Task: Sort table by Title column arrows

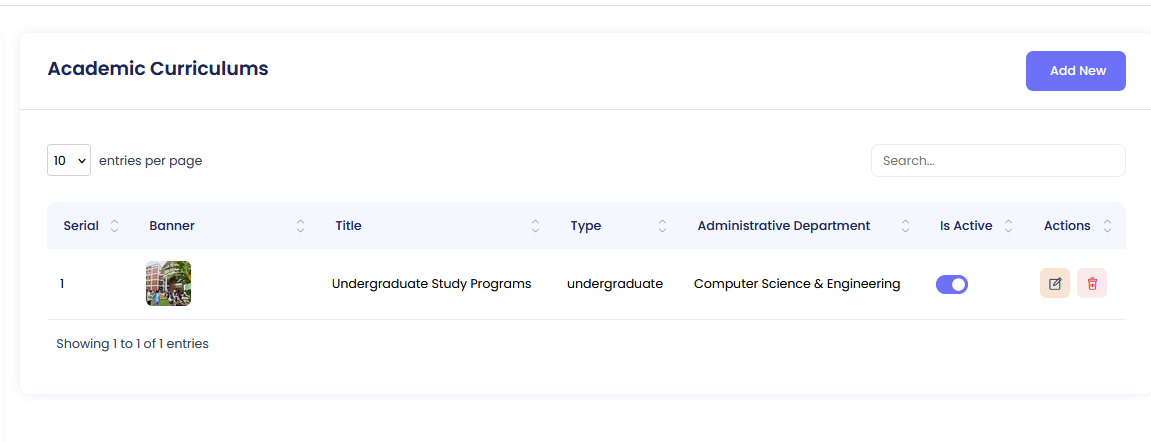Action: tap(535, 226)
